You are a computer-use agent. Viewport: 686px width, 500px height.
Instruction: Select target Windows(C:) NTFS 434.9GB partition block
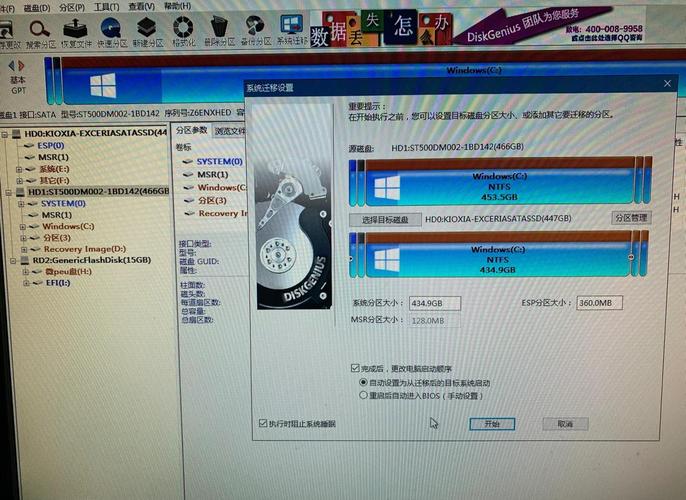pyautogui.click(x=498, y=255)
